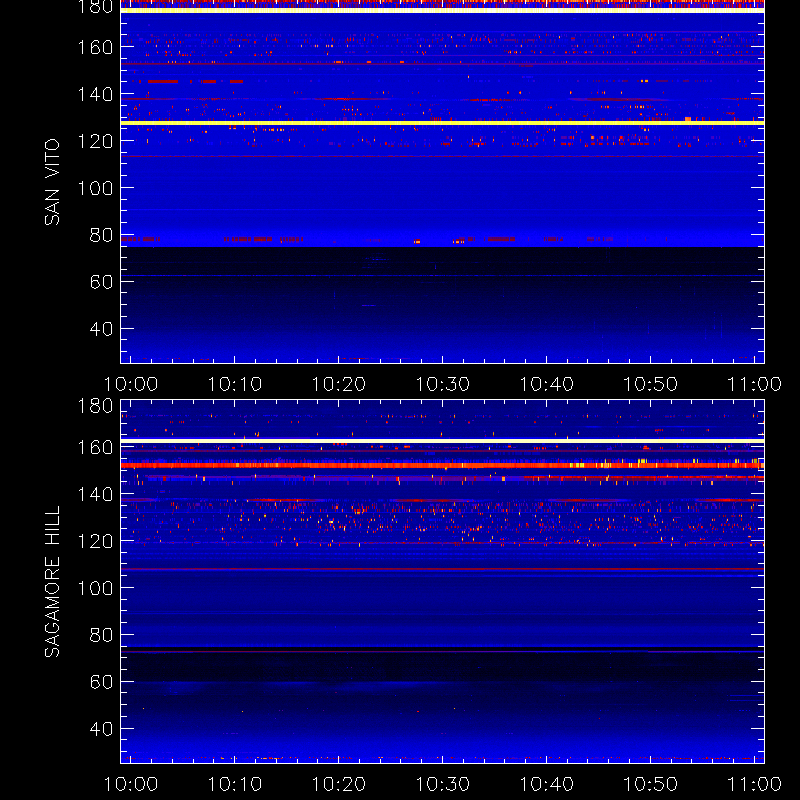Click the SAN VITO axis title

click(53, 182)
